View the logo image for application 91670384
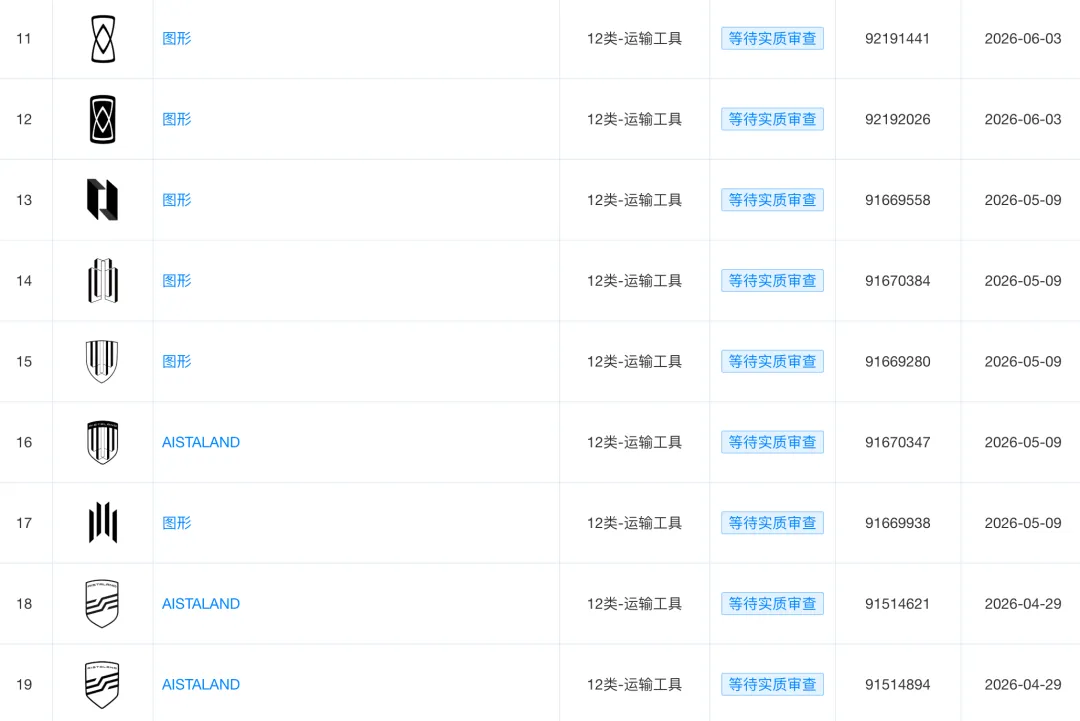 (103, 280)
